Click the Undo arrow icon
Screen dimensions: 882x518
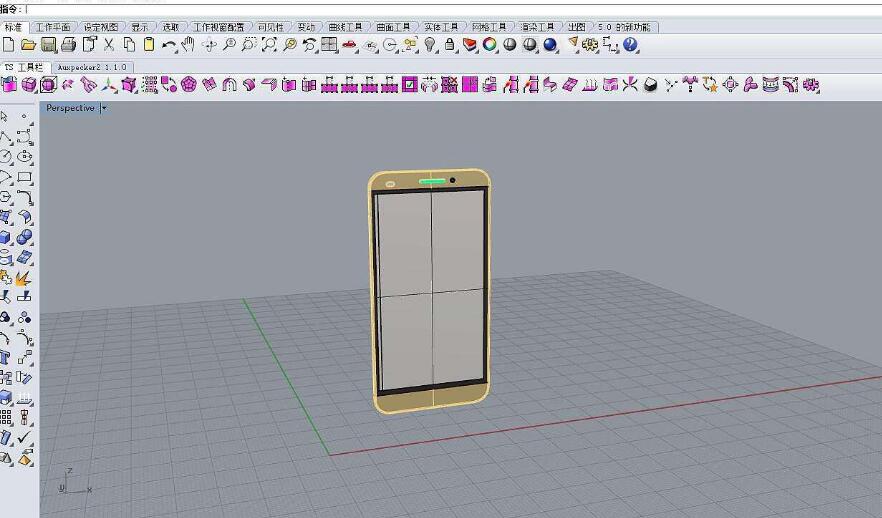[169, 45]
